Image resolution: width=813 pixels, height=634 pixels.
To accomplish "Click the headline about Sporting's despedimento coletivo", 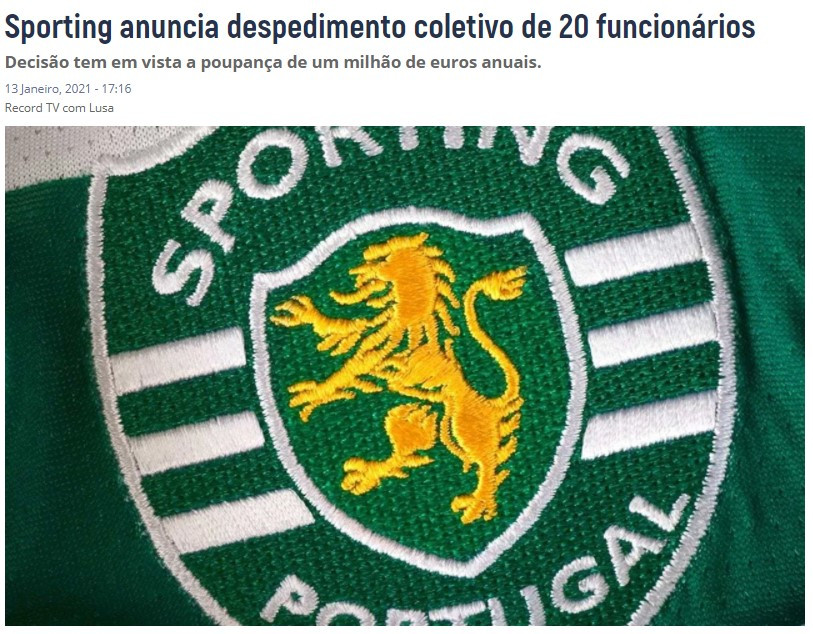I will coord(380,27).
